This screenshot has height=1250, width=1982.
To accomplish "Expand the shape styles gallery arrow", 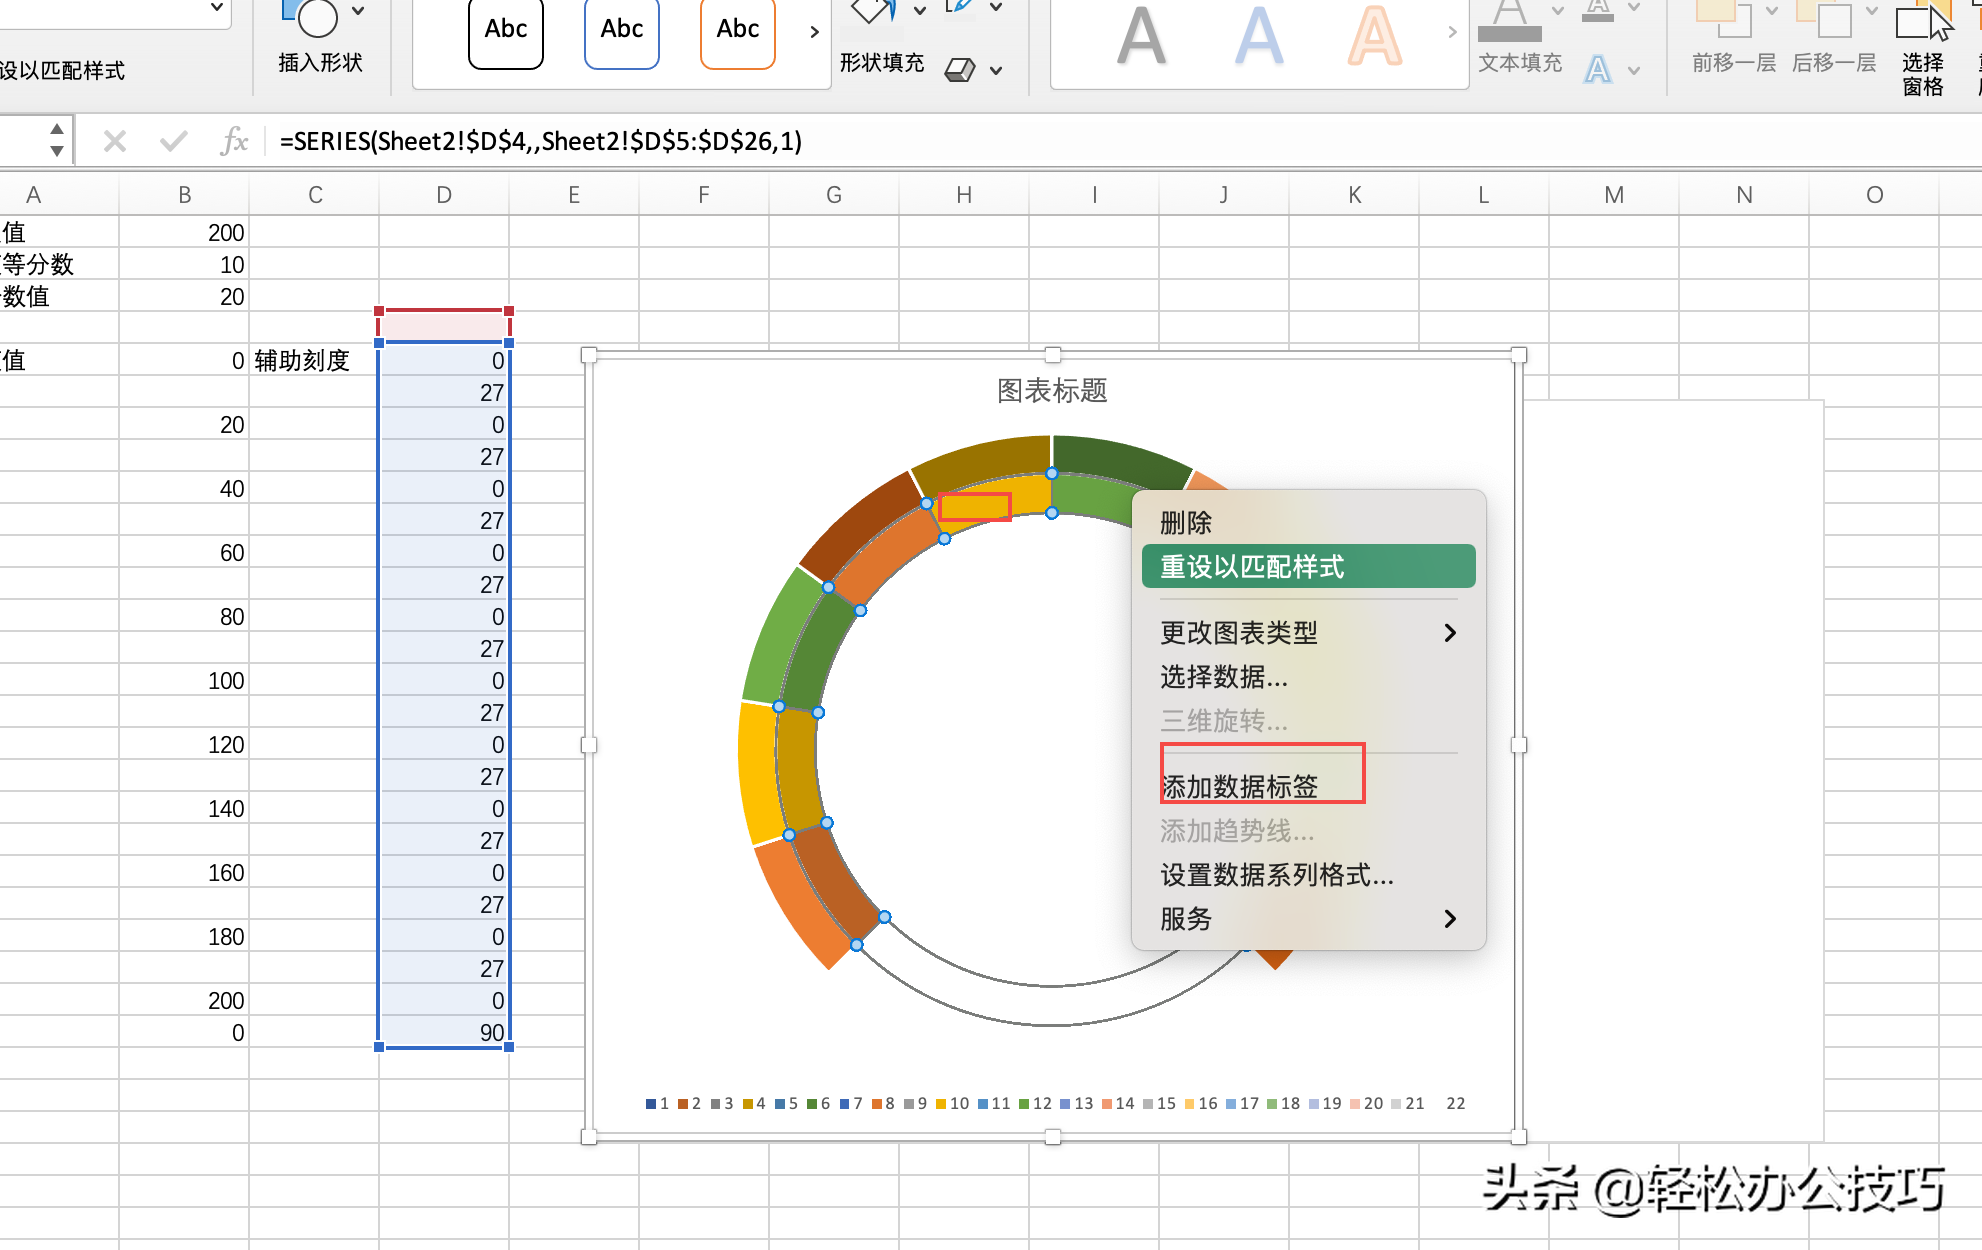I will pyautogui.click(x=814, y=32).
